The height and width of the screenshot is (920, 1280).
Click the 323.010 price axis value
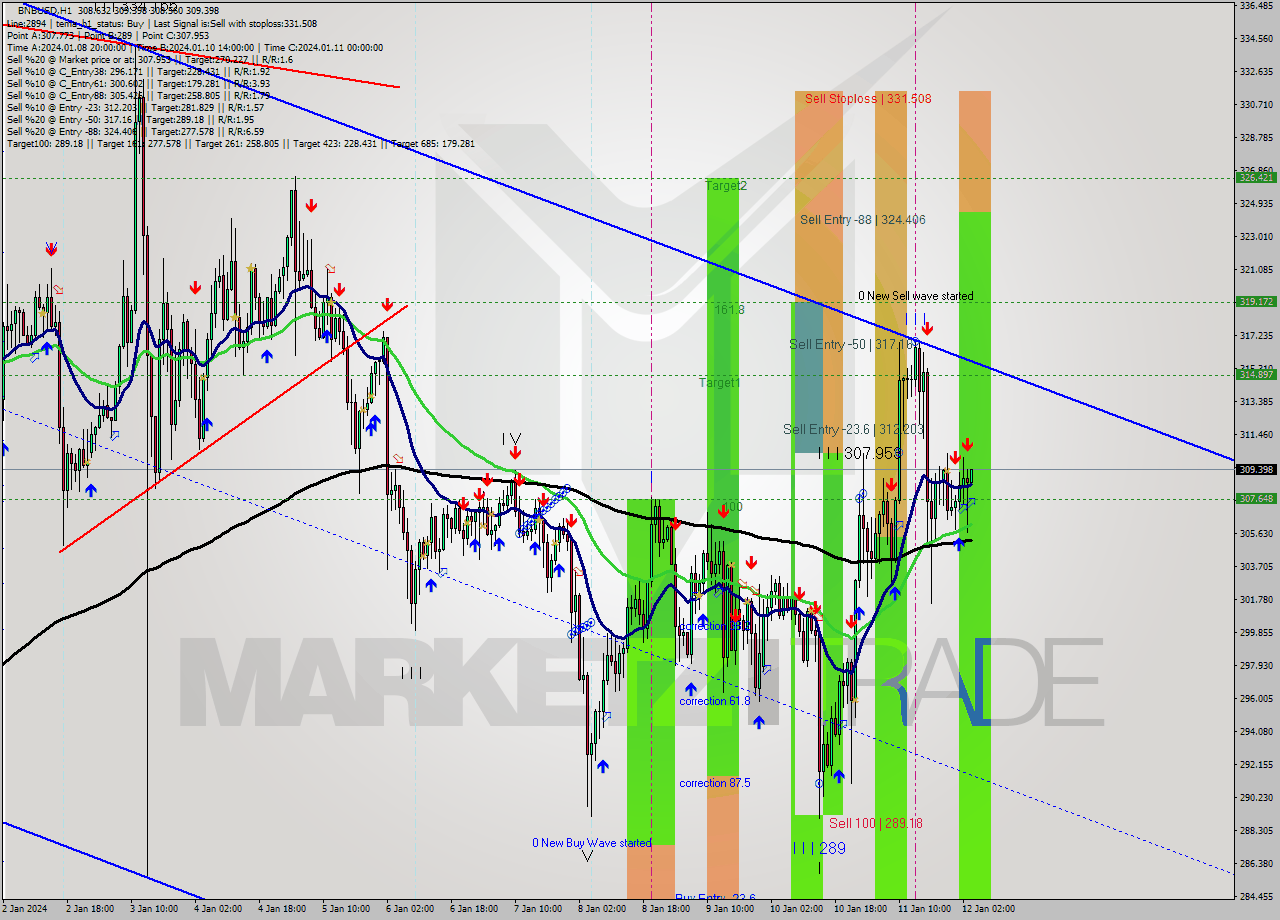click(1256, 236)
